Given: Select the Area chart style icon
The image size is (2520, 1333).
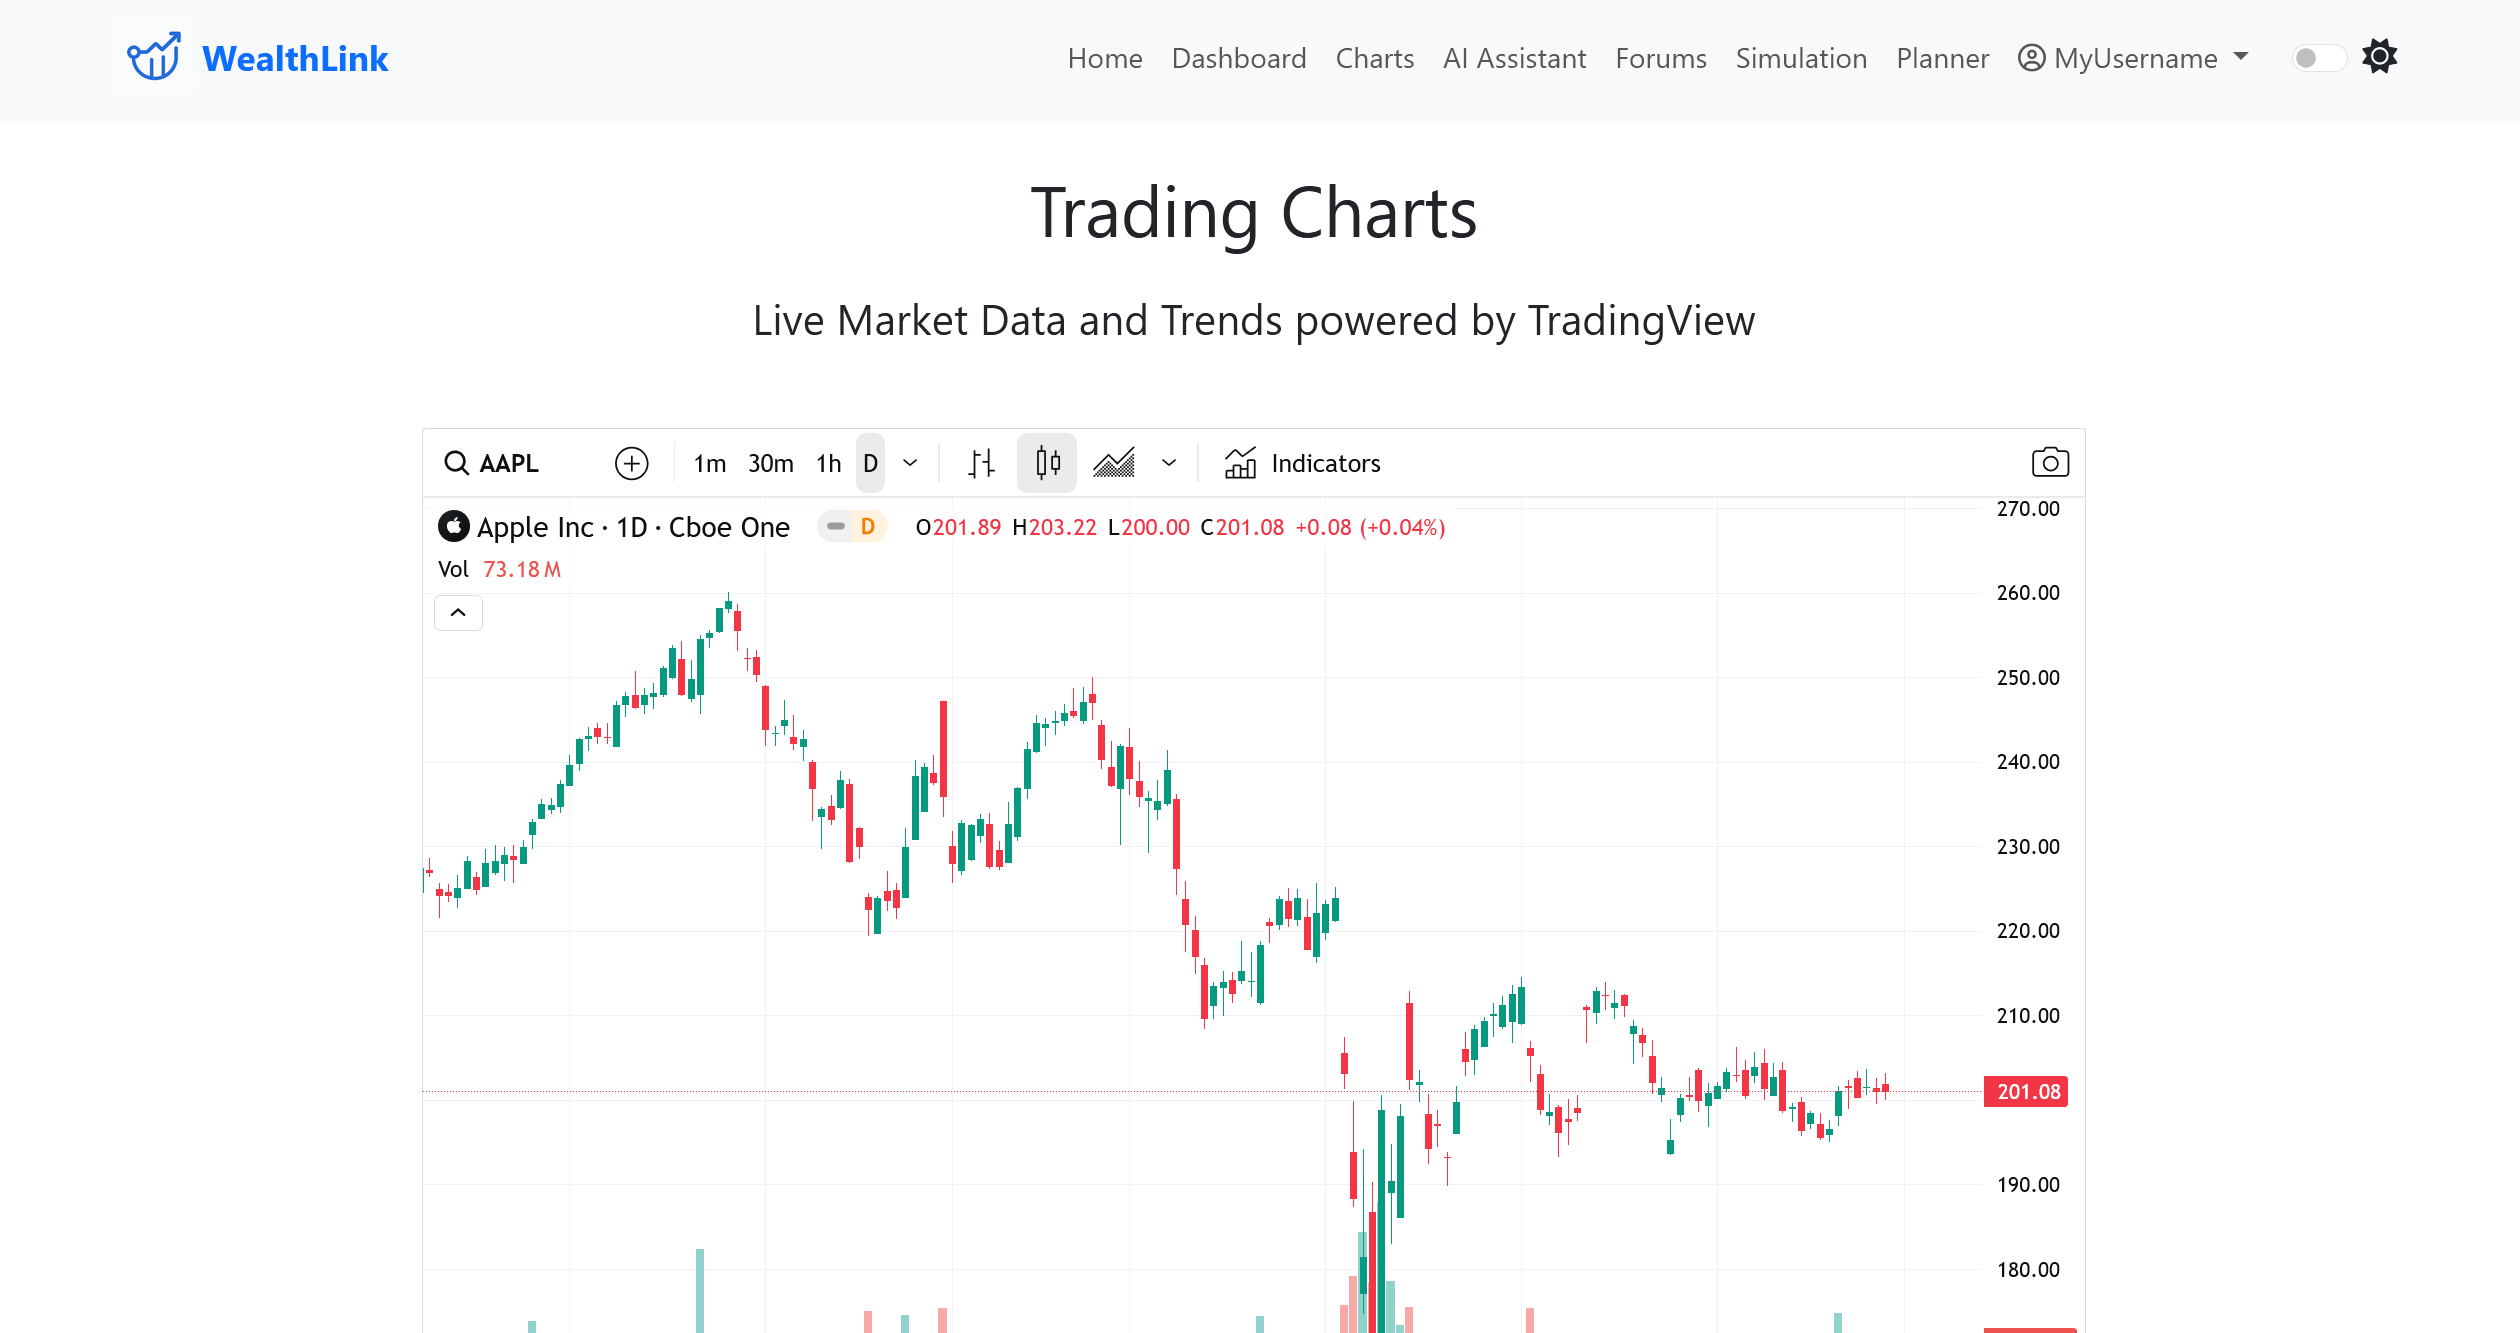Looking at the screenshot, I should [1113, 463].
